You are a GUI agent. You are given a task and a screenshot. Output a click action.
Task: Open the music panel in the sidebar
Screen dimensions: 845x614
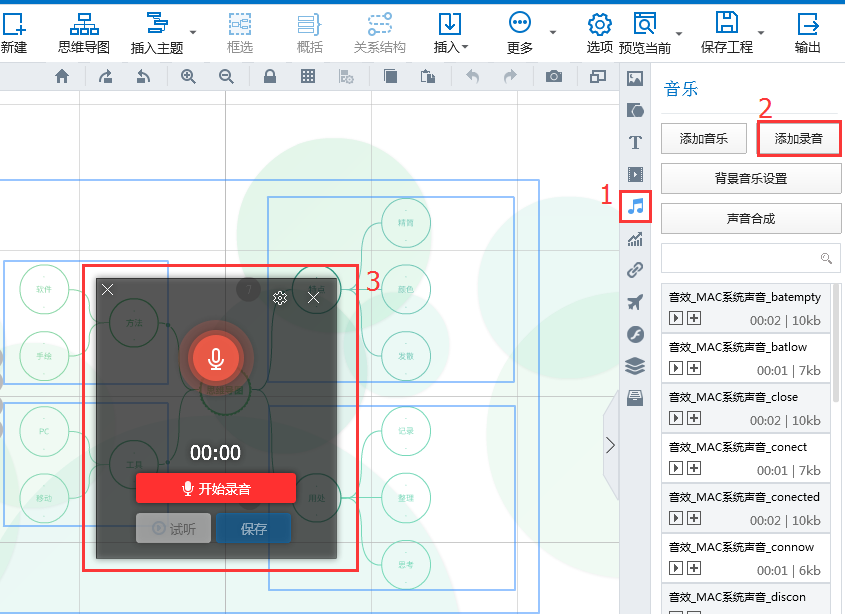[x=635, y=207]
